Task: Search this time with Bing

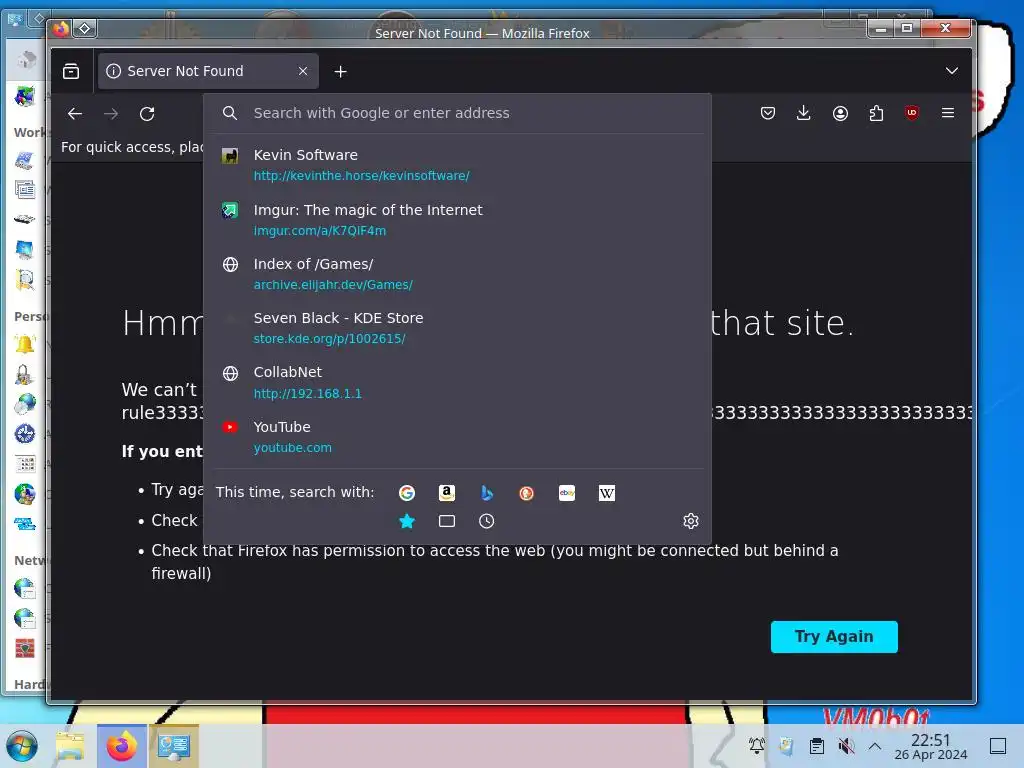Action: (x=487, y=493)
